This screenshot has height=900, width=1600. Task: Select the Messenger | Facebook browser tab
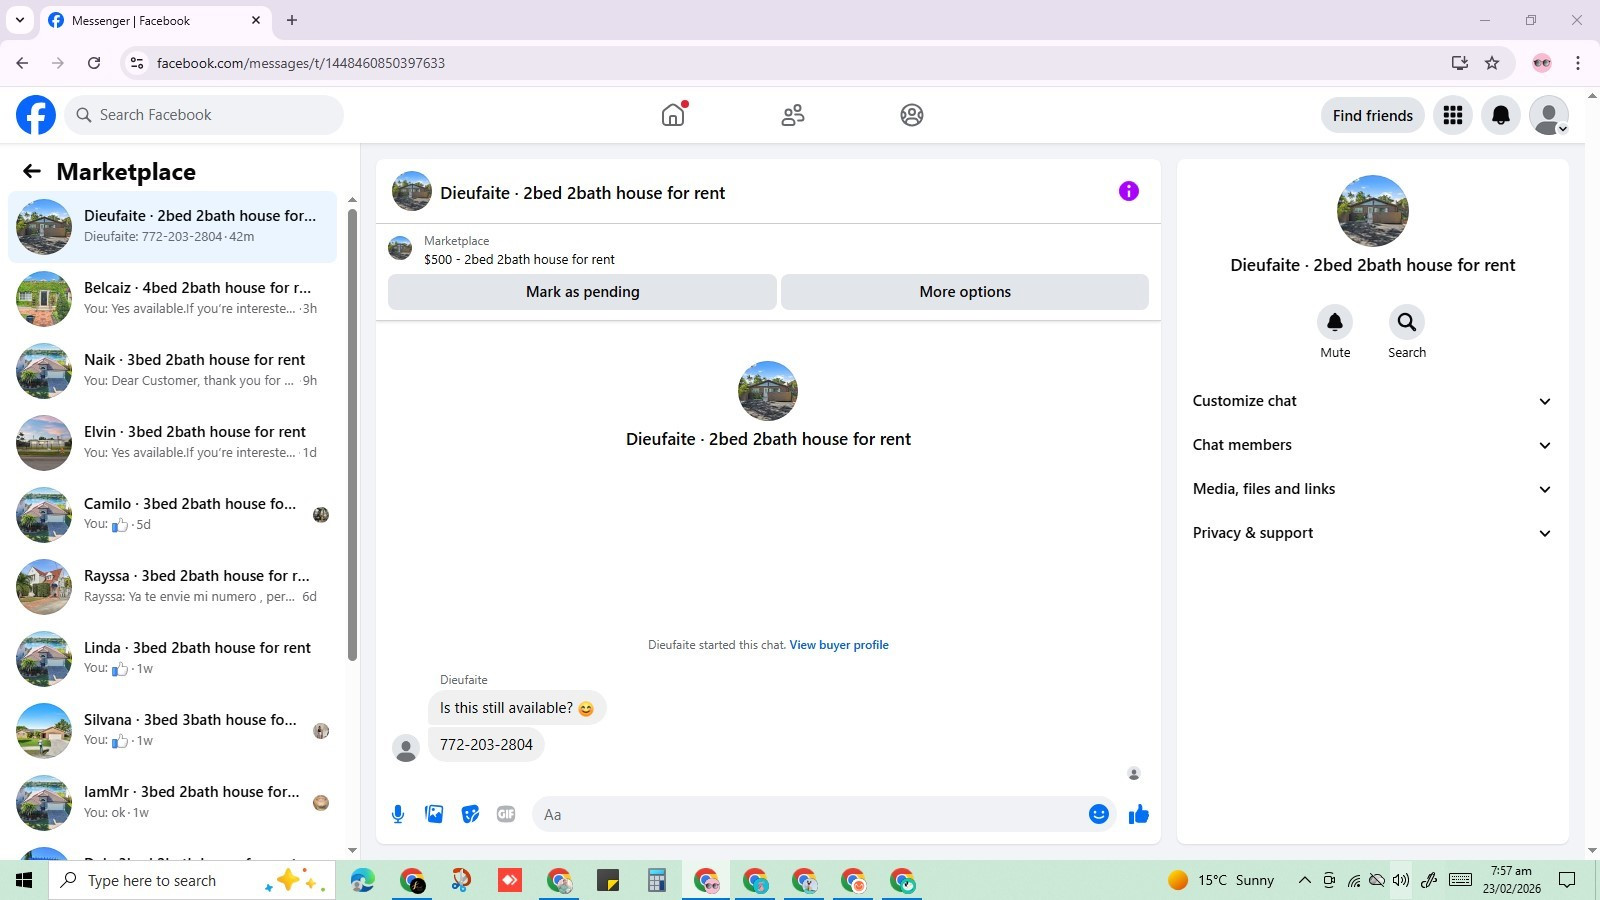point(155,20)
